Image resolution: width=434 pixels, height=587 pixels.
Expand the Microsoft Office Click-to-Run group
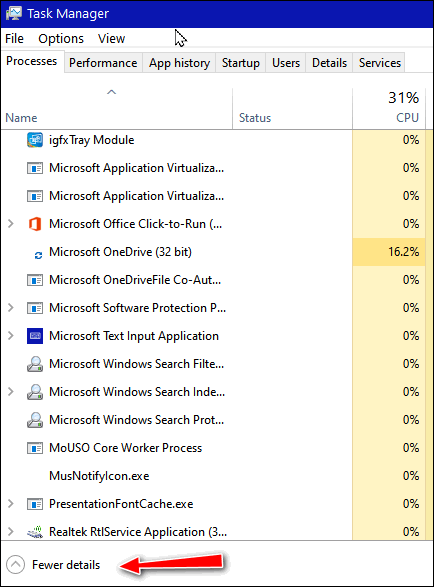tap(11, 224)
